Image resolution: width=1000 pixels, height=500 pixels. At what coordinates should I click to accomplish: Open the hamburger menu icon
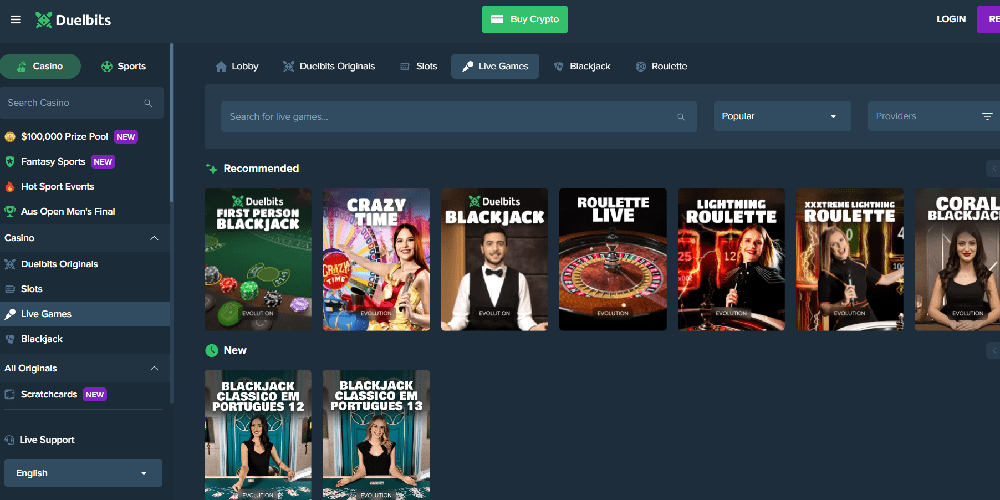click(15, 19)
